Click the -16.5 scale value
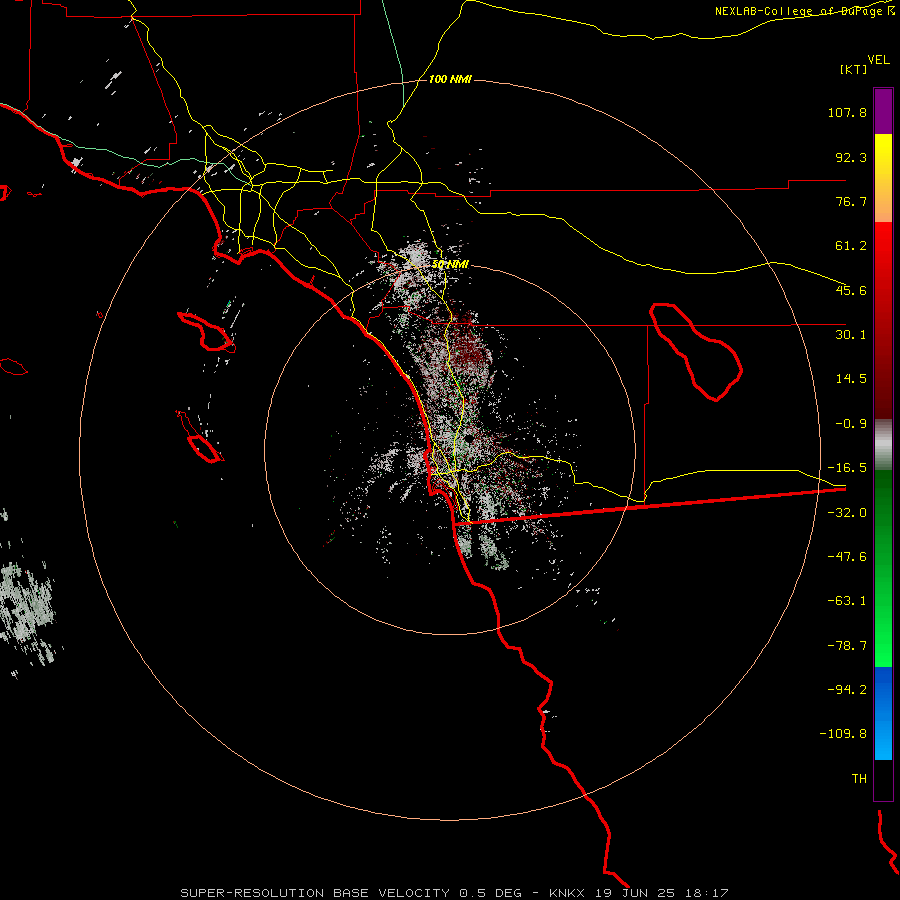 click(847, 468)
